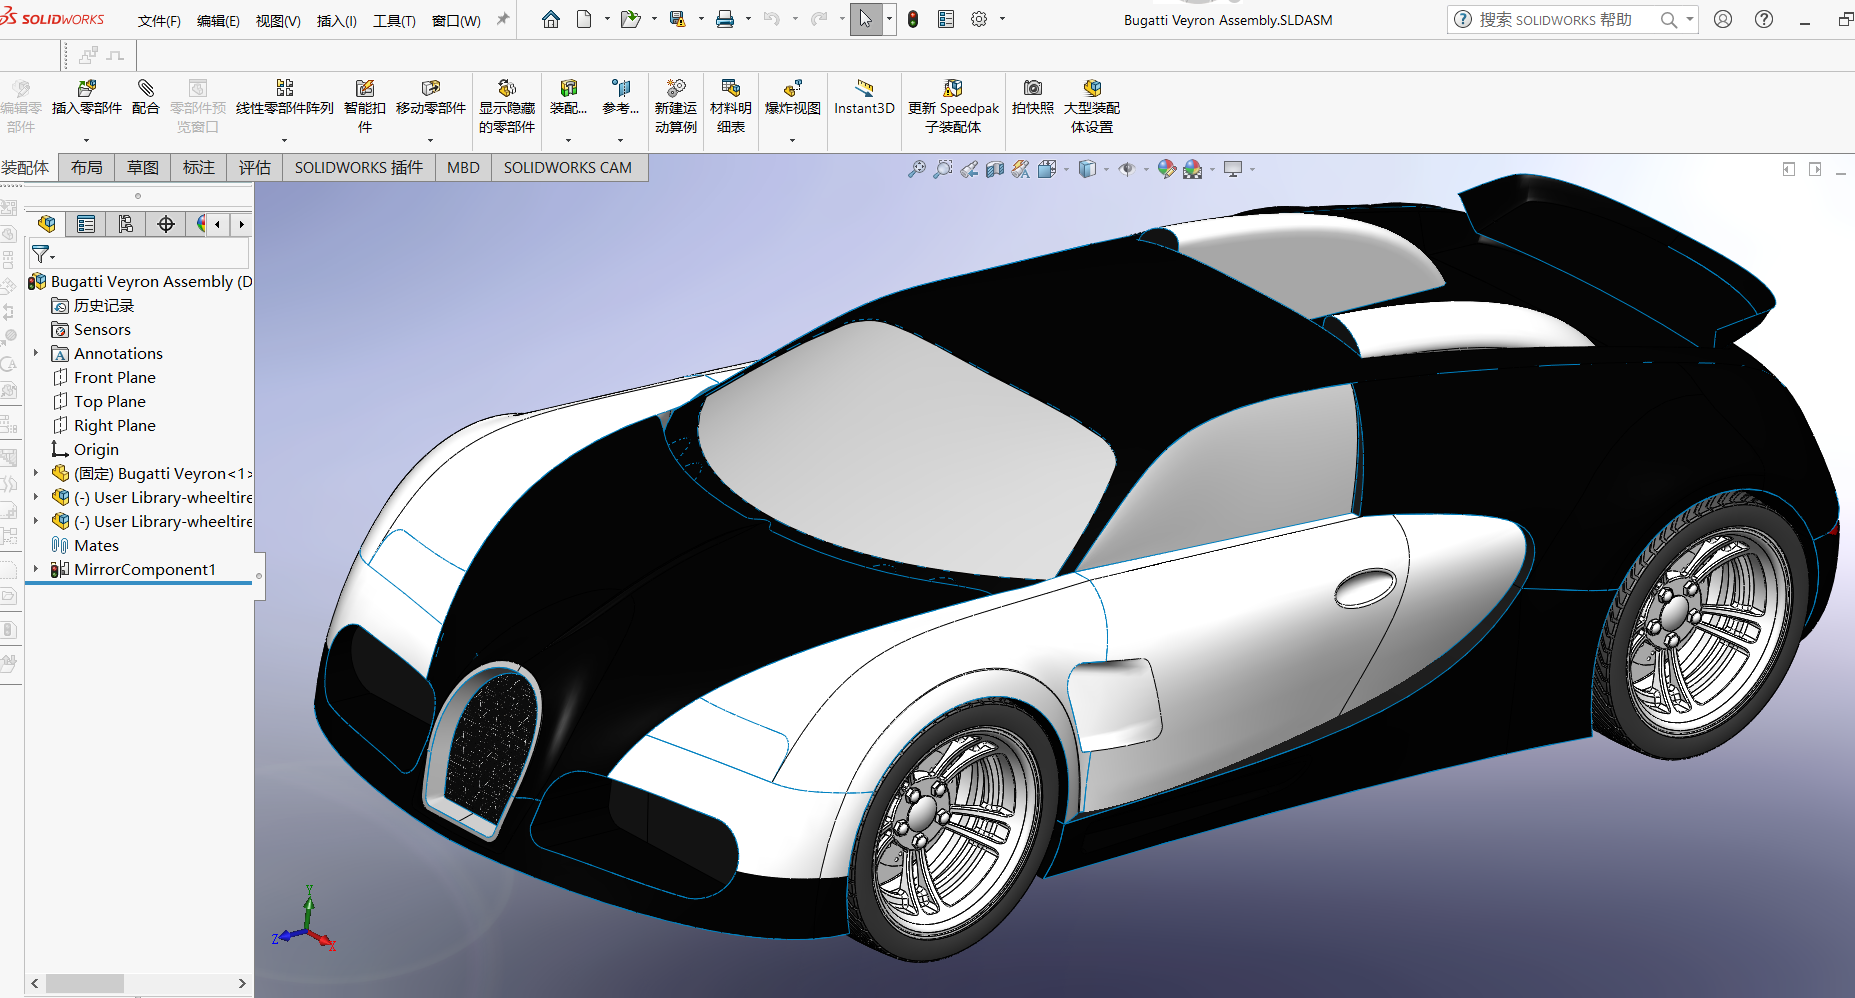
Task: Open the 窗口(W) menu
Action: [456, 21]
